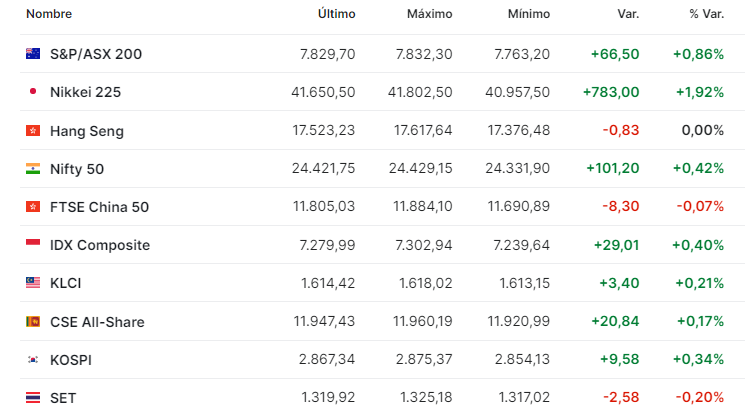The width and height of the screenshot is (745, 414).
Task: Click the India flag icon beside Nifty 50
Action: click(33, 169)
